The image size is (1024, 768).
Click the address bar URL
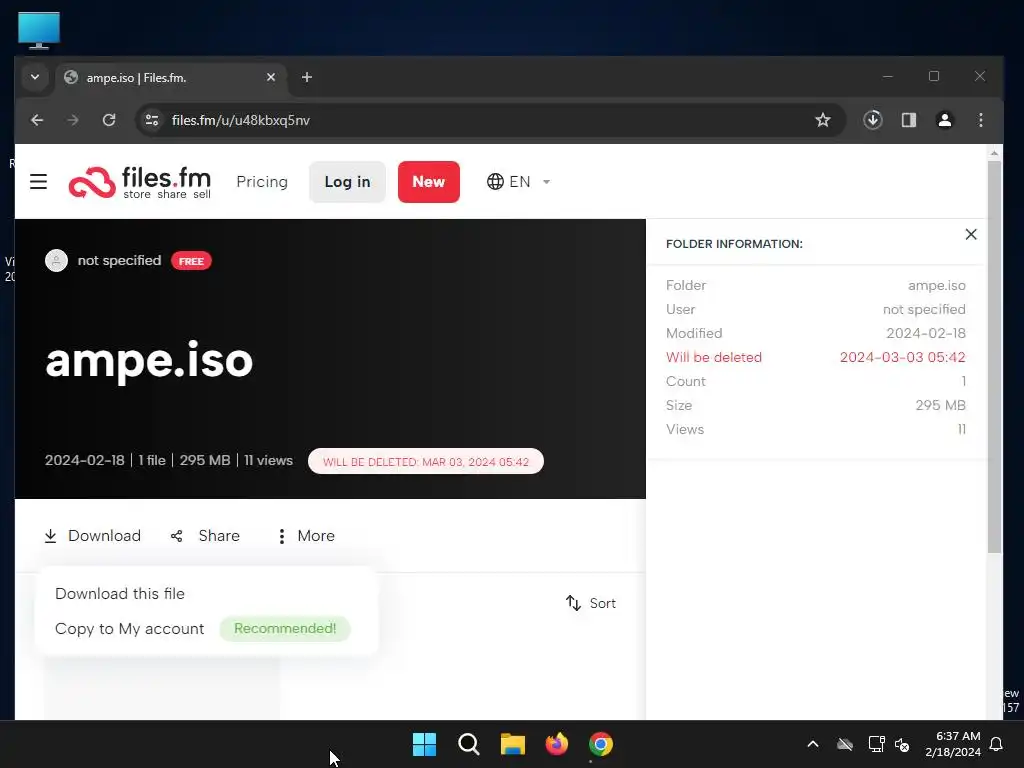pyautogui.click(x=240, y=120)
